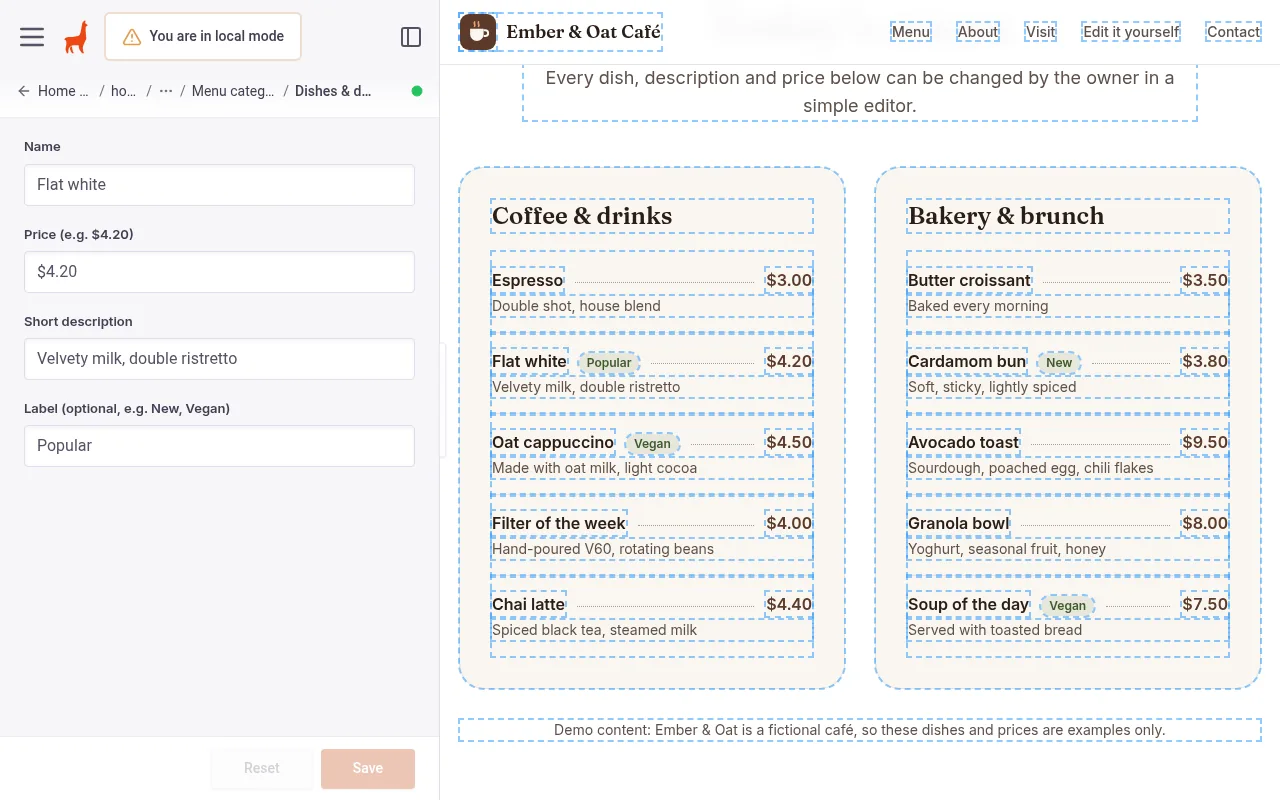Screen dimensions: 1280x800
Task: Select price $7.50
Action: click(x=1205, y=604)
